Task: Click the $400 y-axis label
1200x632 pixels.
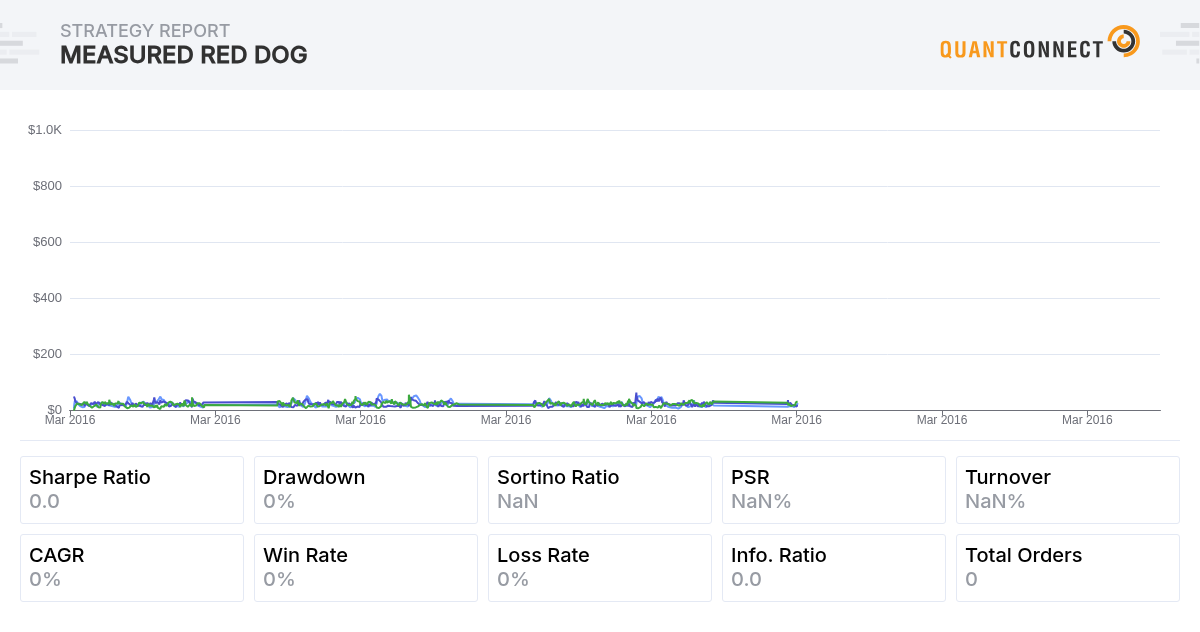Action: point(47,298)
